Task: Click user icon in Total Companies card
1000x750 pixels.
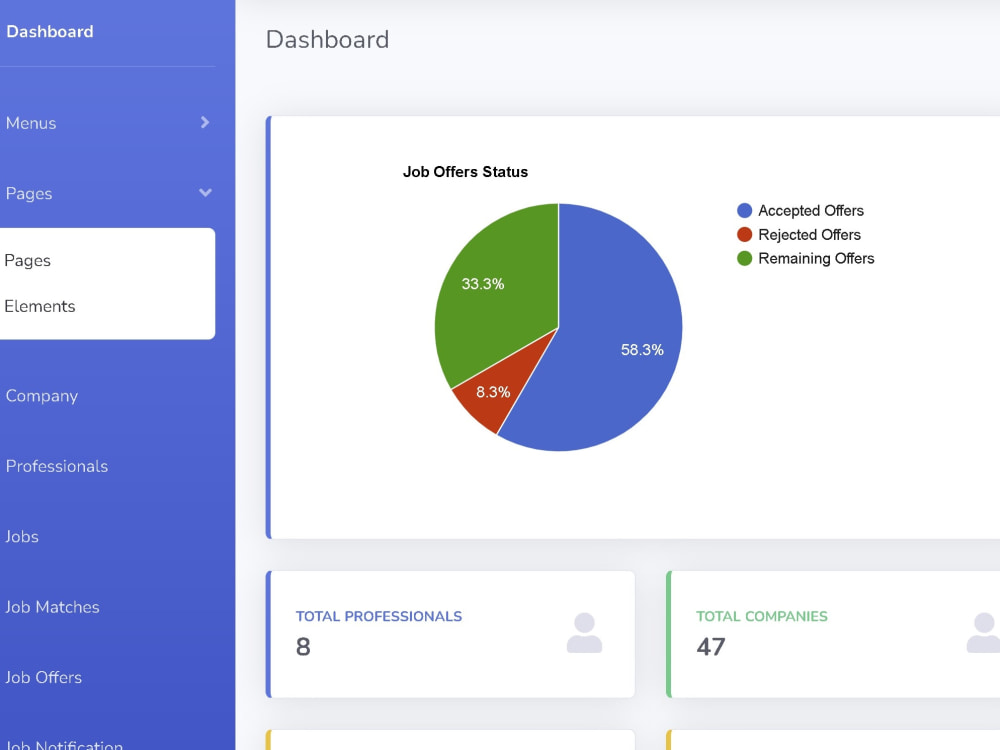Action: pyautogui.click(x=983, y=633)
